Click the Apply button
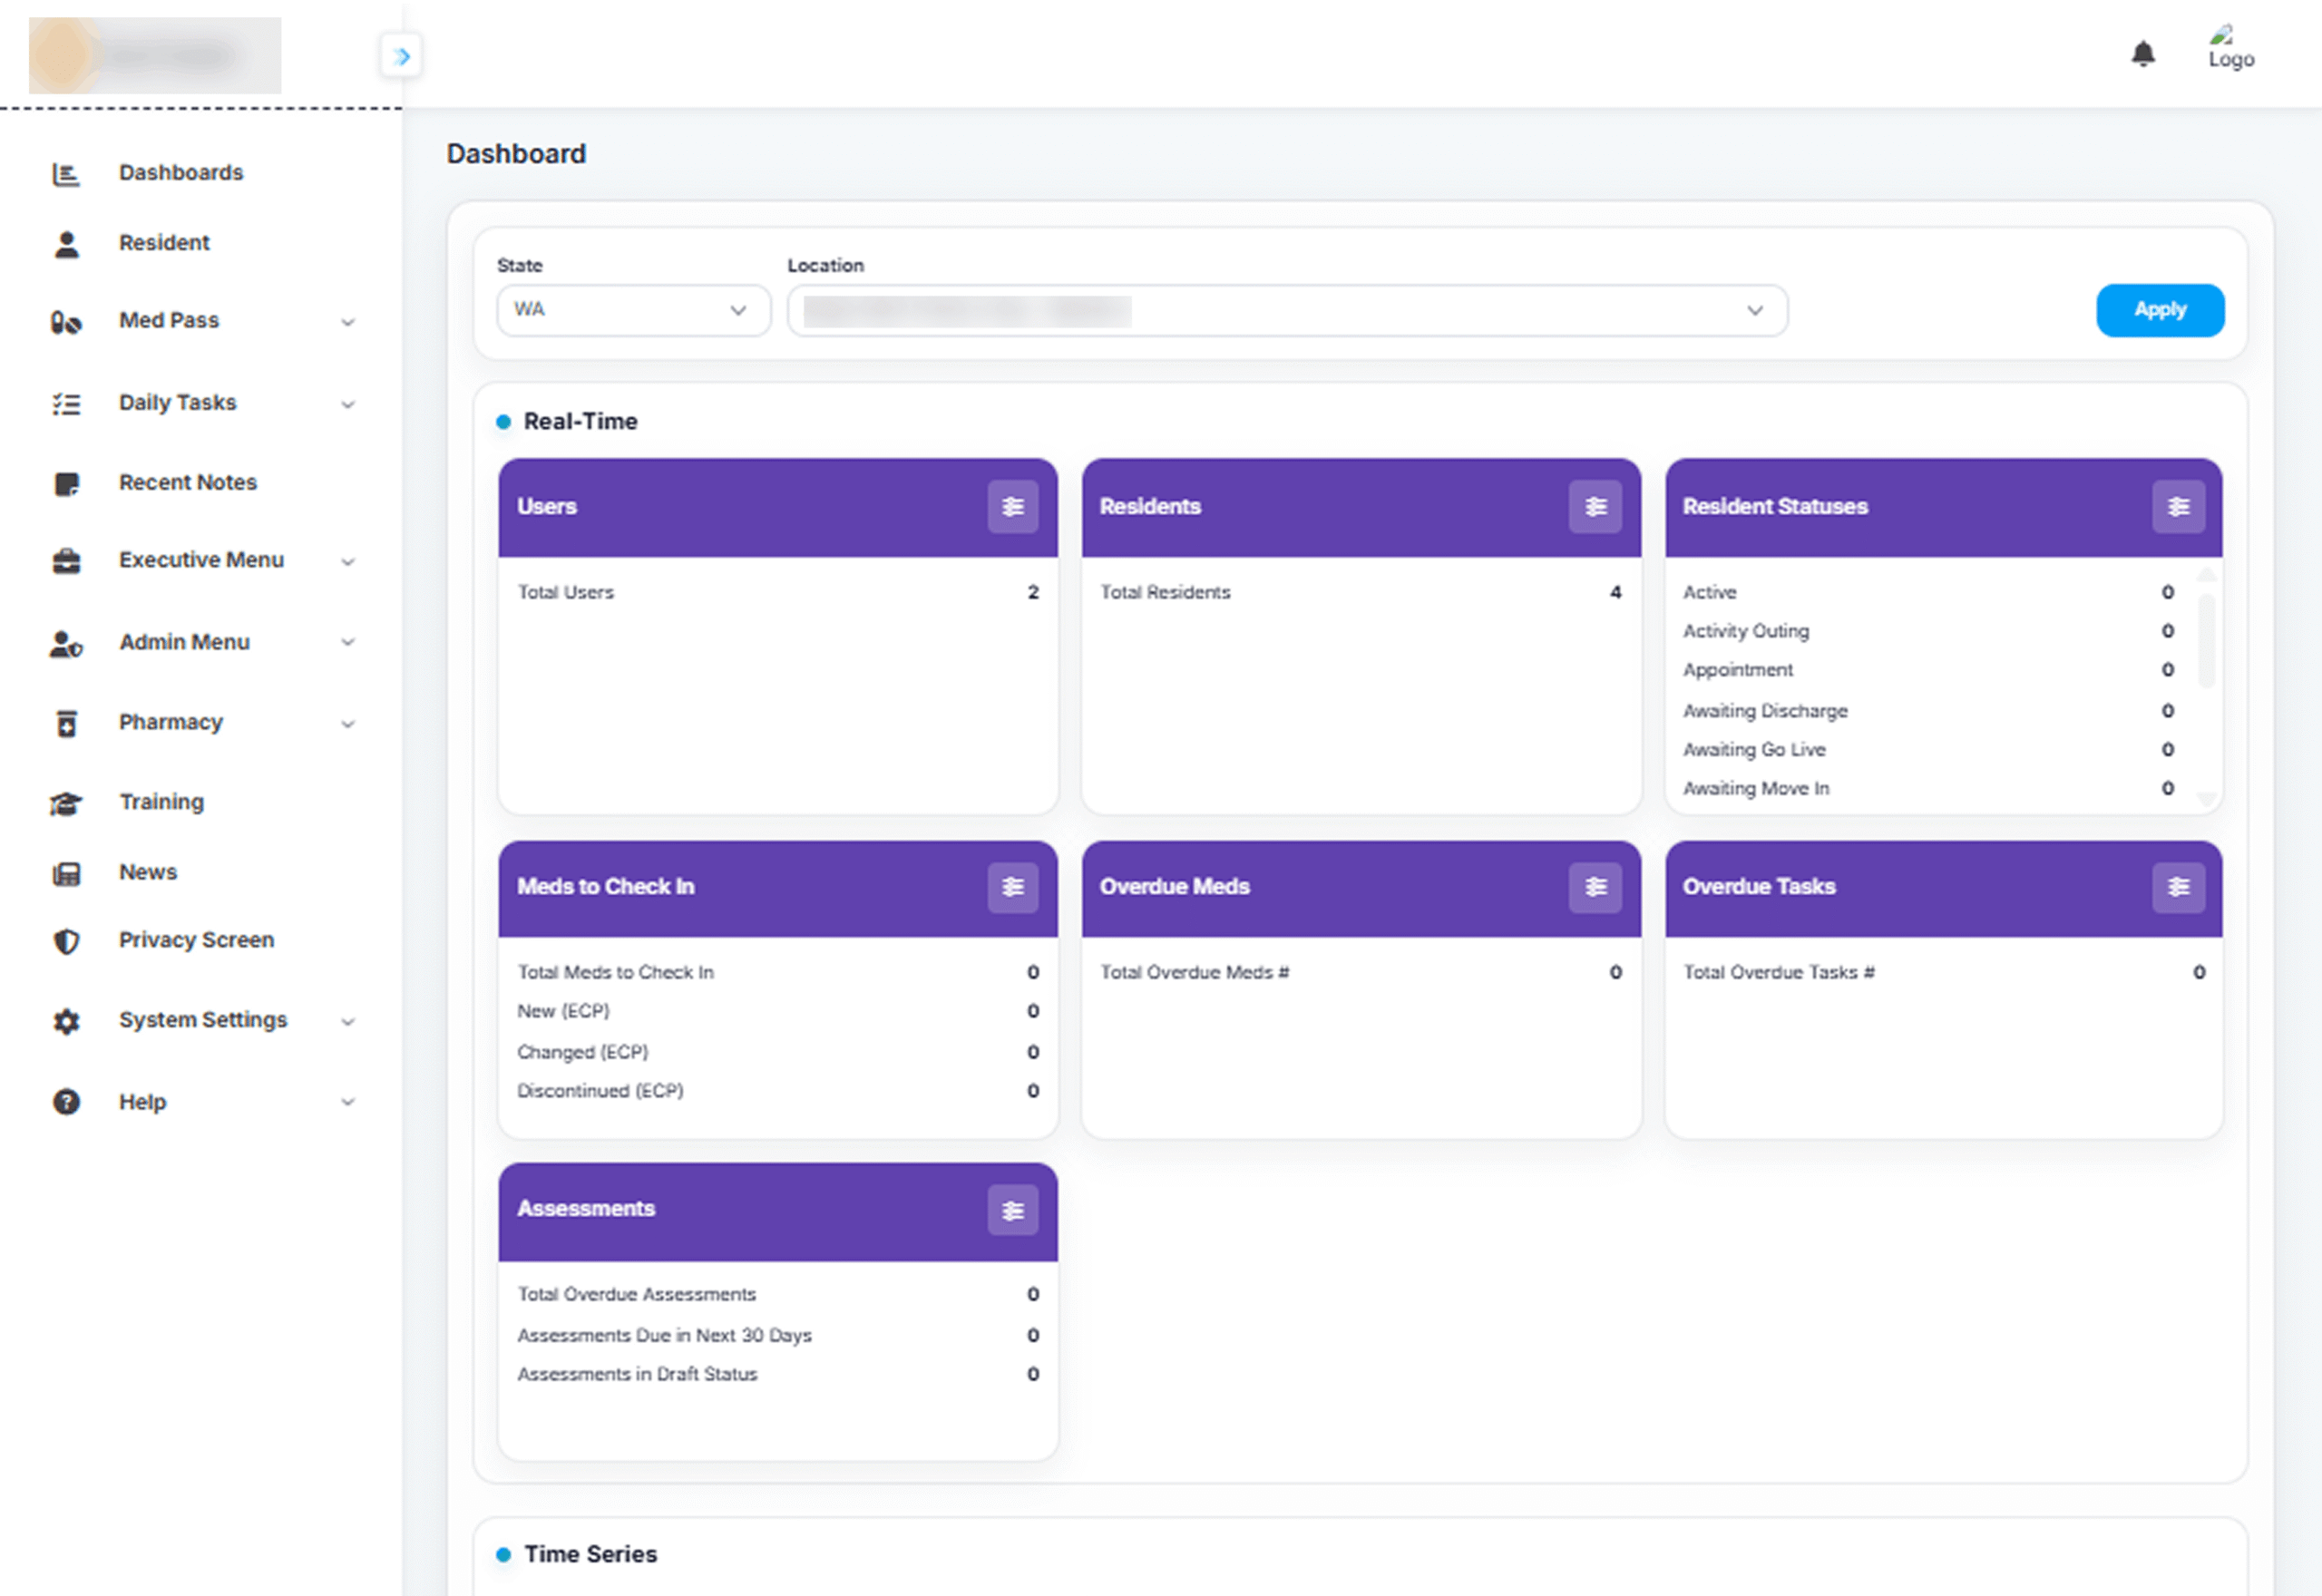 click(2159, 310)
